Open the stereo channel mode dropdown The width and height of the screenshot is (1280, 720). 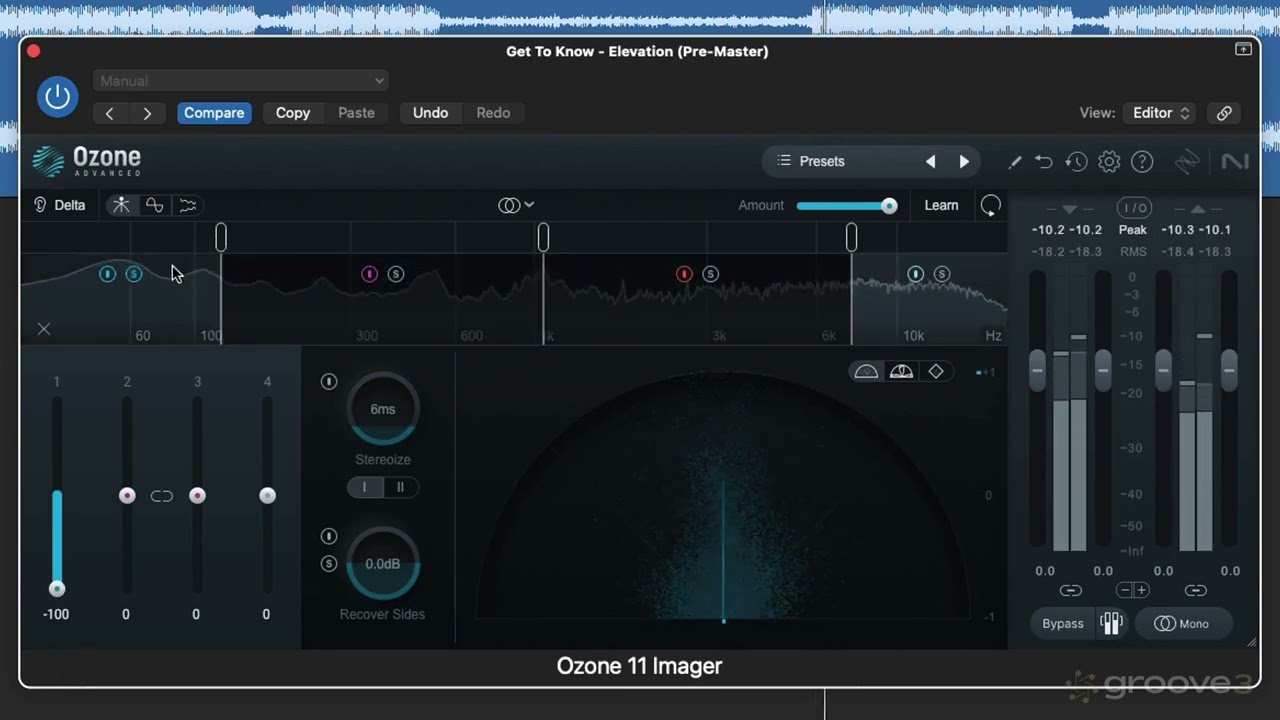click(x=516, y=205)
